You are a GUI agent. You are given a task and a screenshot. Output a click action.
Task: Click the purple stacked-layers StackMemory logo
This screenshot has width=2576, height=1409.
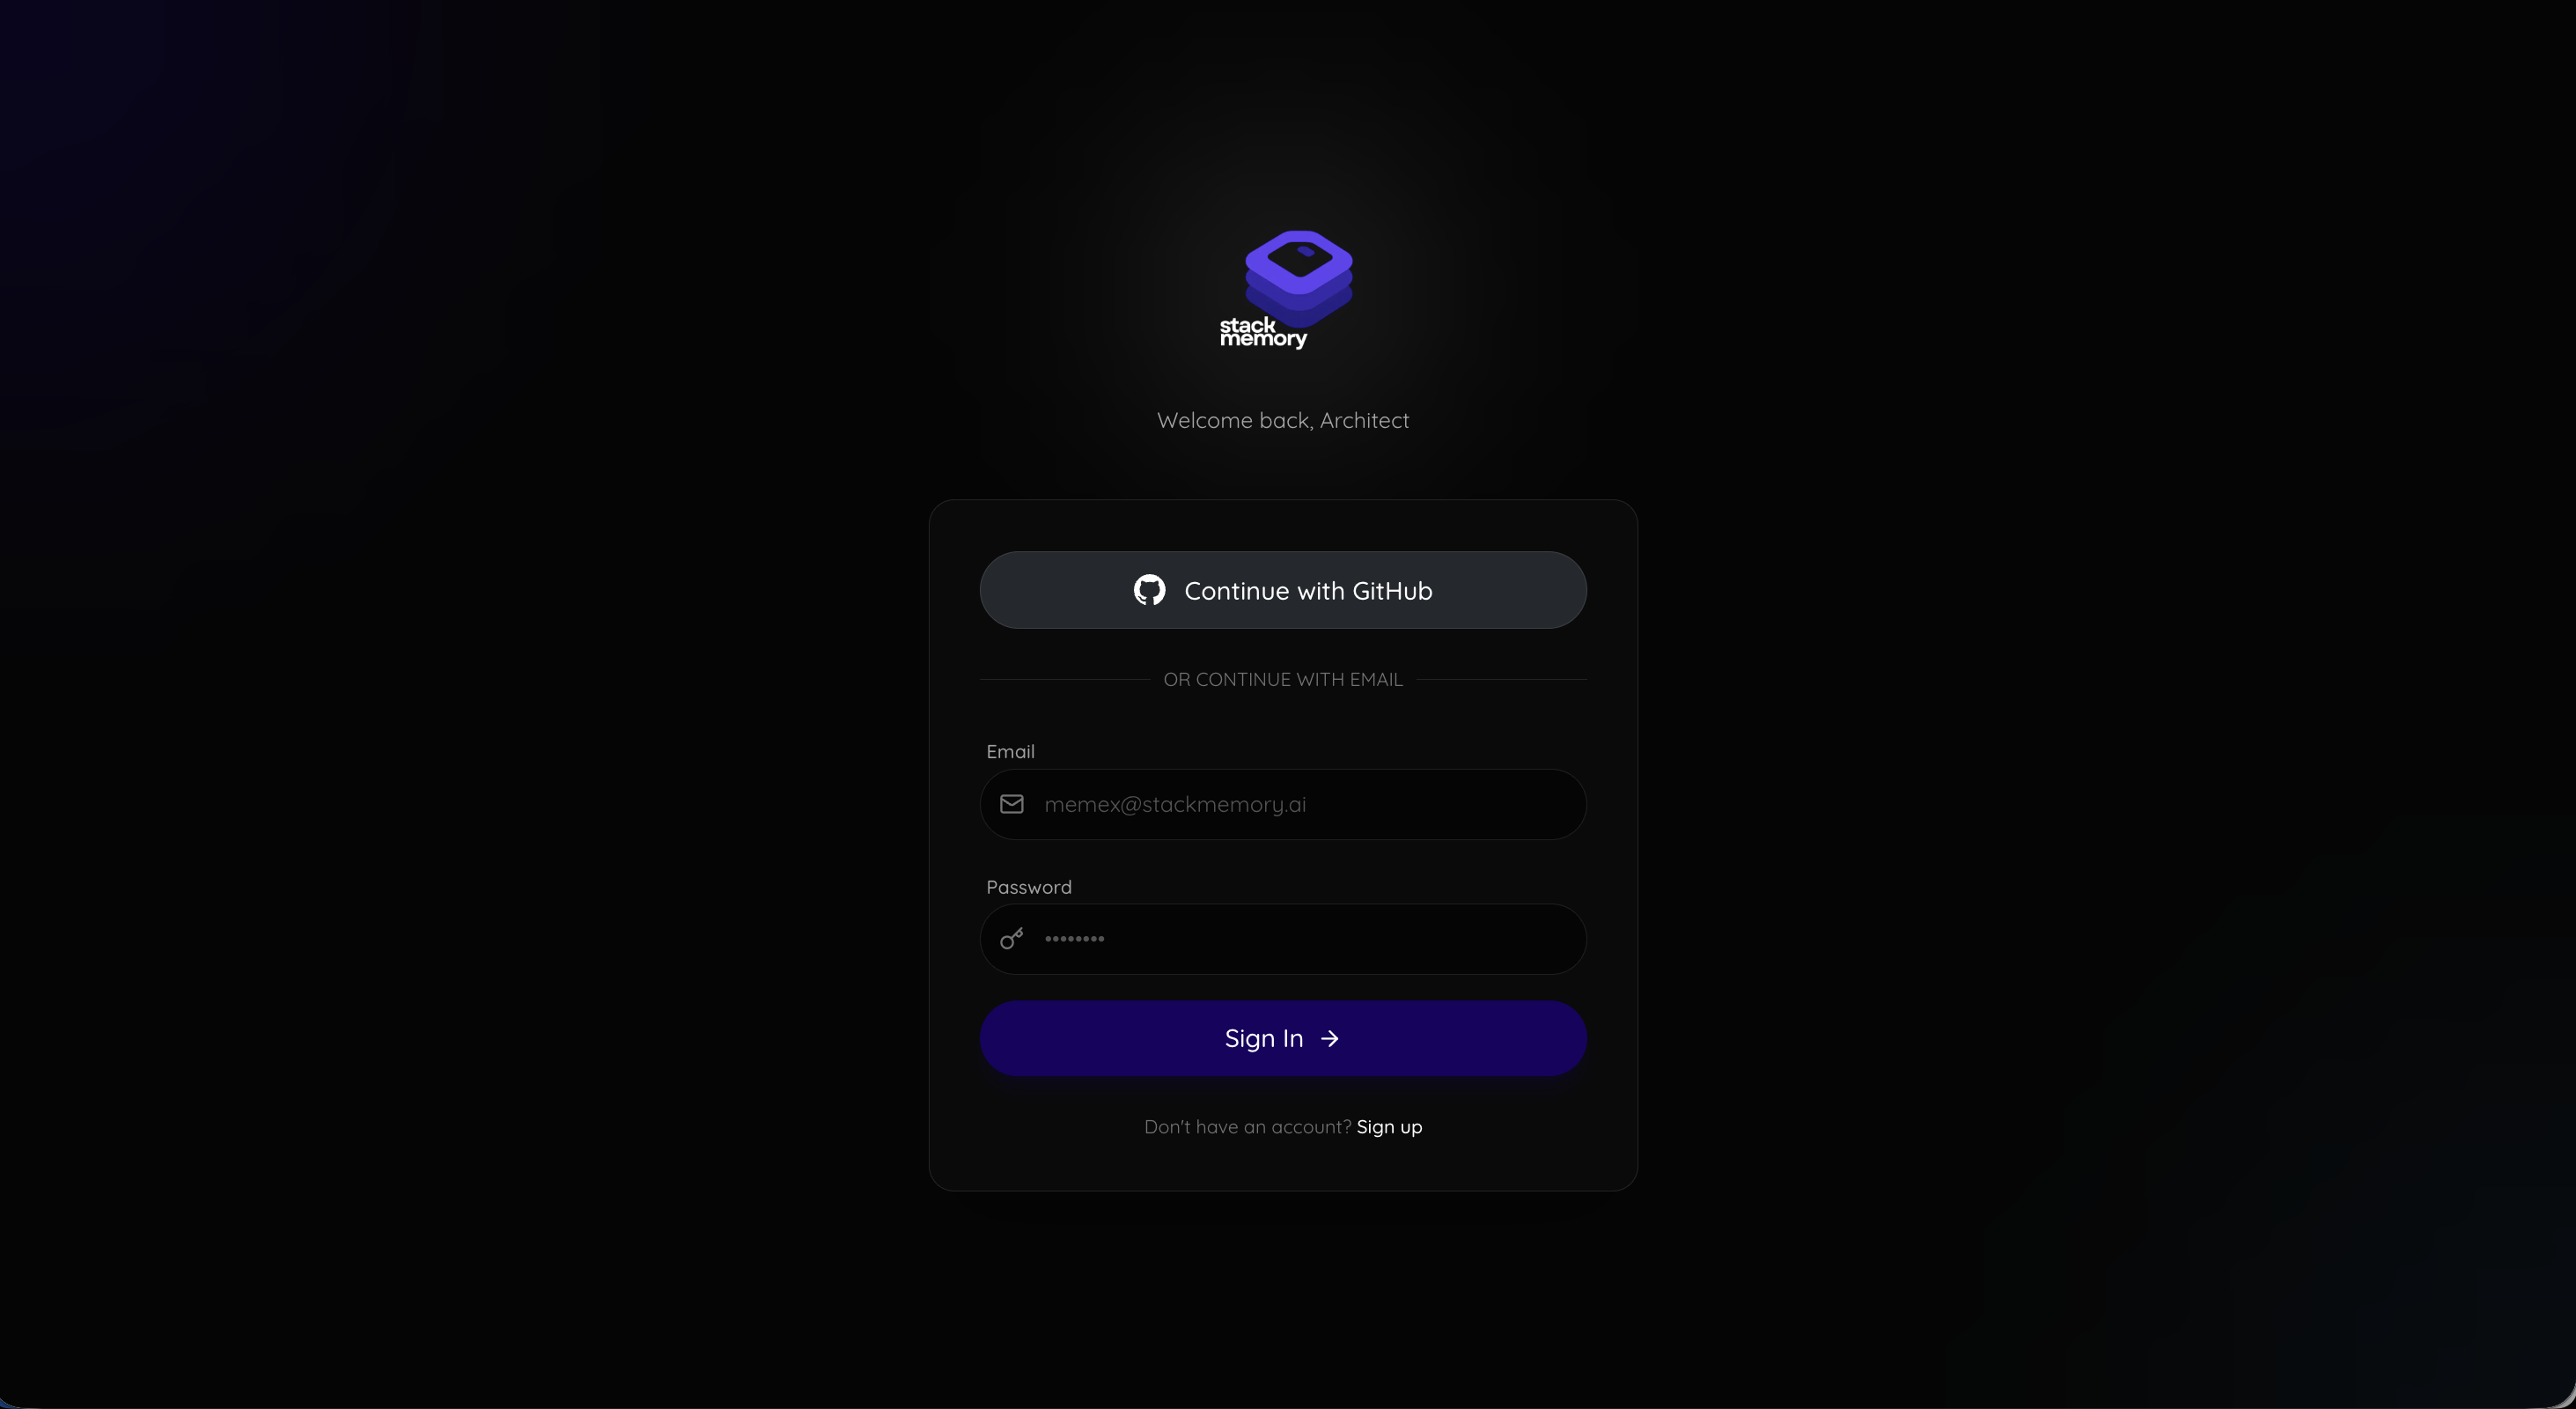pyautogui.click(x=1298, y=278)
